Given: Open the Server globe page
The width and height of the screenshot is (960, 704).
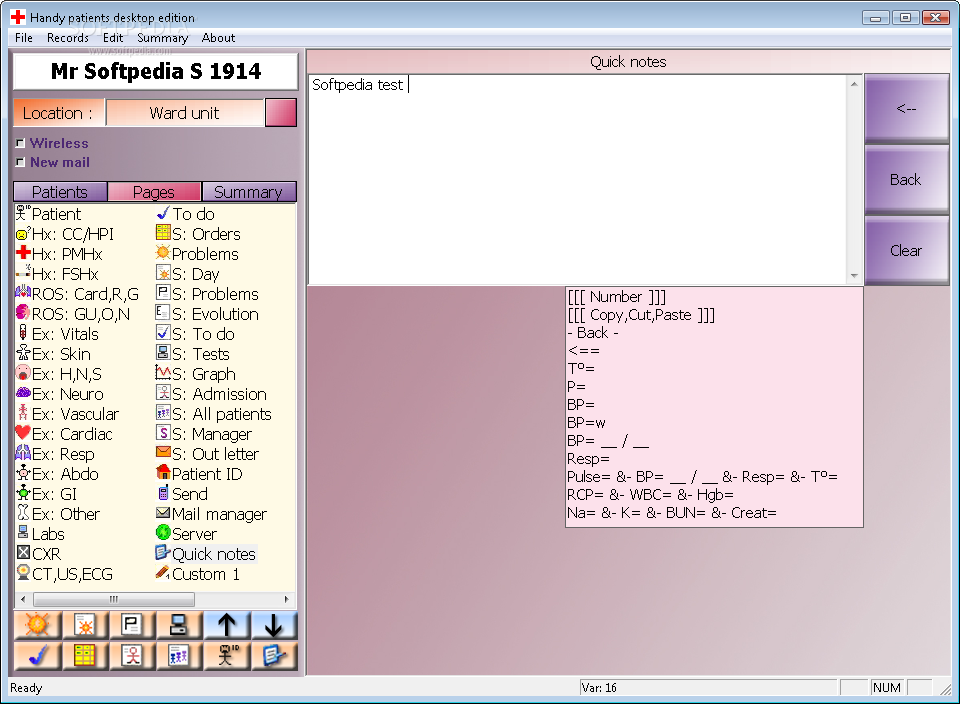Looking at the screenshot, I should [x=187, y=534].
